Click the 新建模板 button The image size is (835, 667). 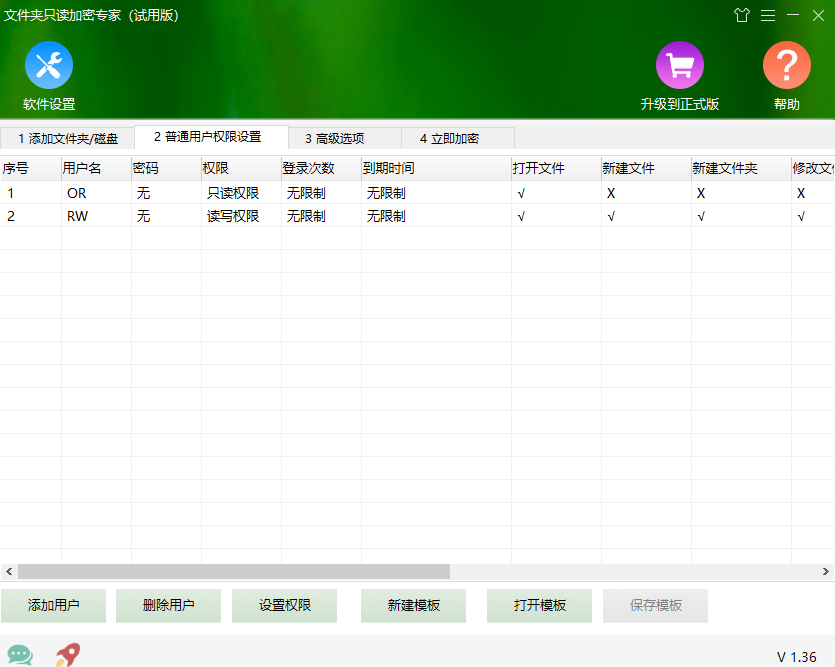click(x=413, y=605)
